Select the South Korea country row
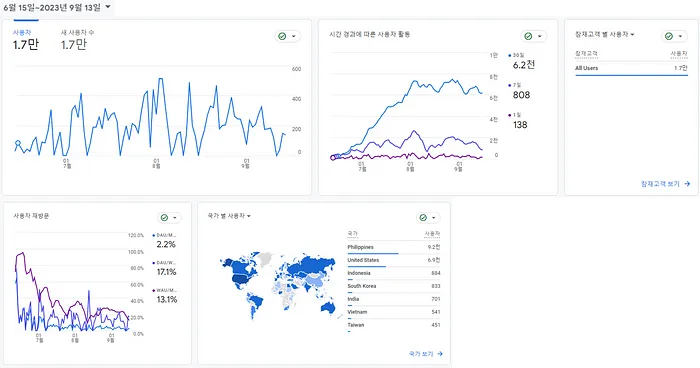Screen dimensions: 700x368 (x=394, y=286)
